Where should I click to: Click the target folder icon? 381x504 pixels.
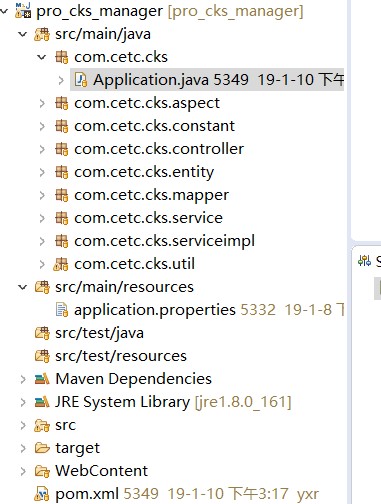point(42,448)
